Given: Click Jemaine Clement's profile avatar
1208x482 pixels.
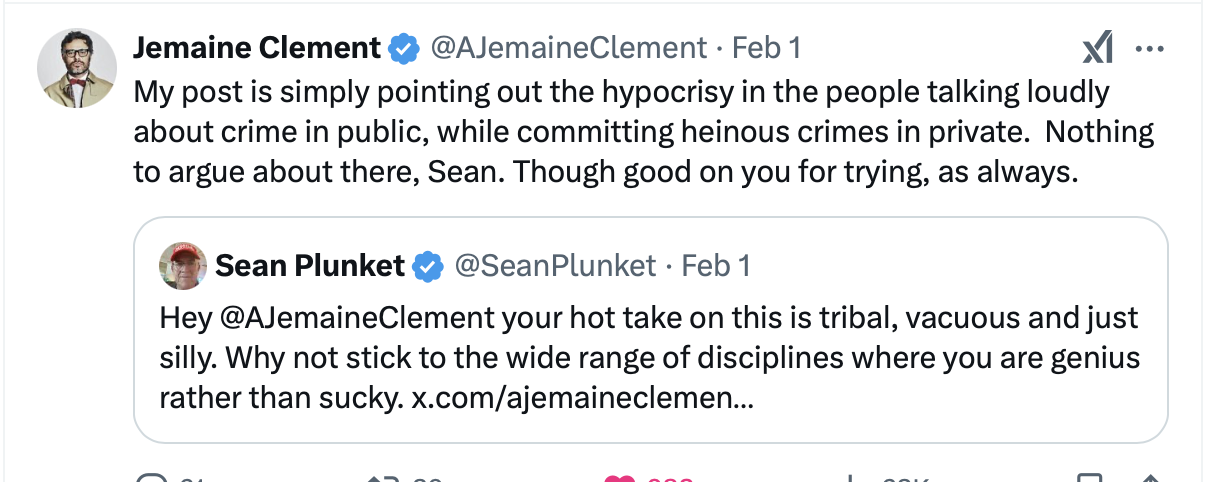Looking at the screenshot, I should coord(77,67).
